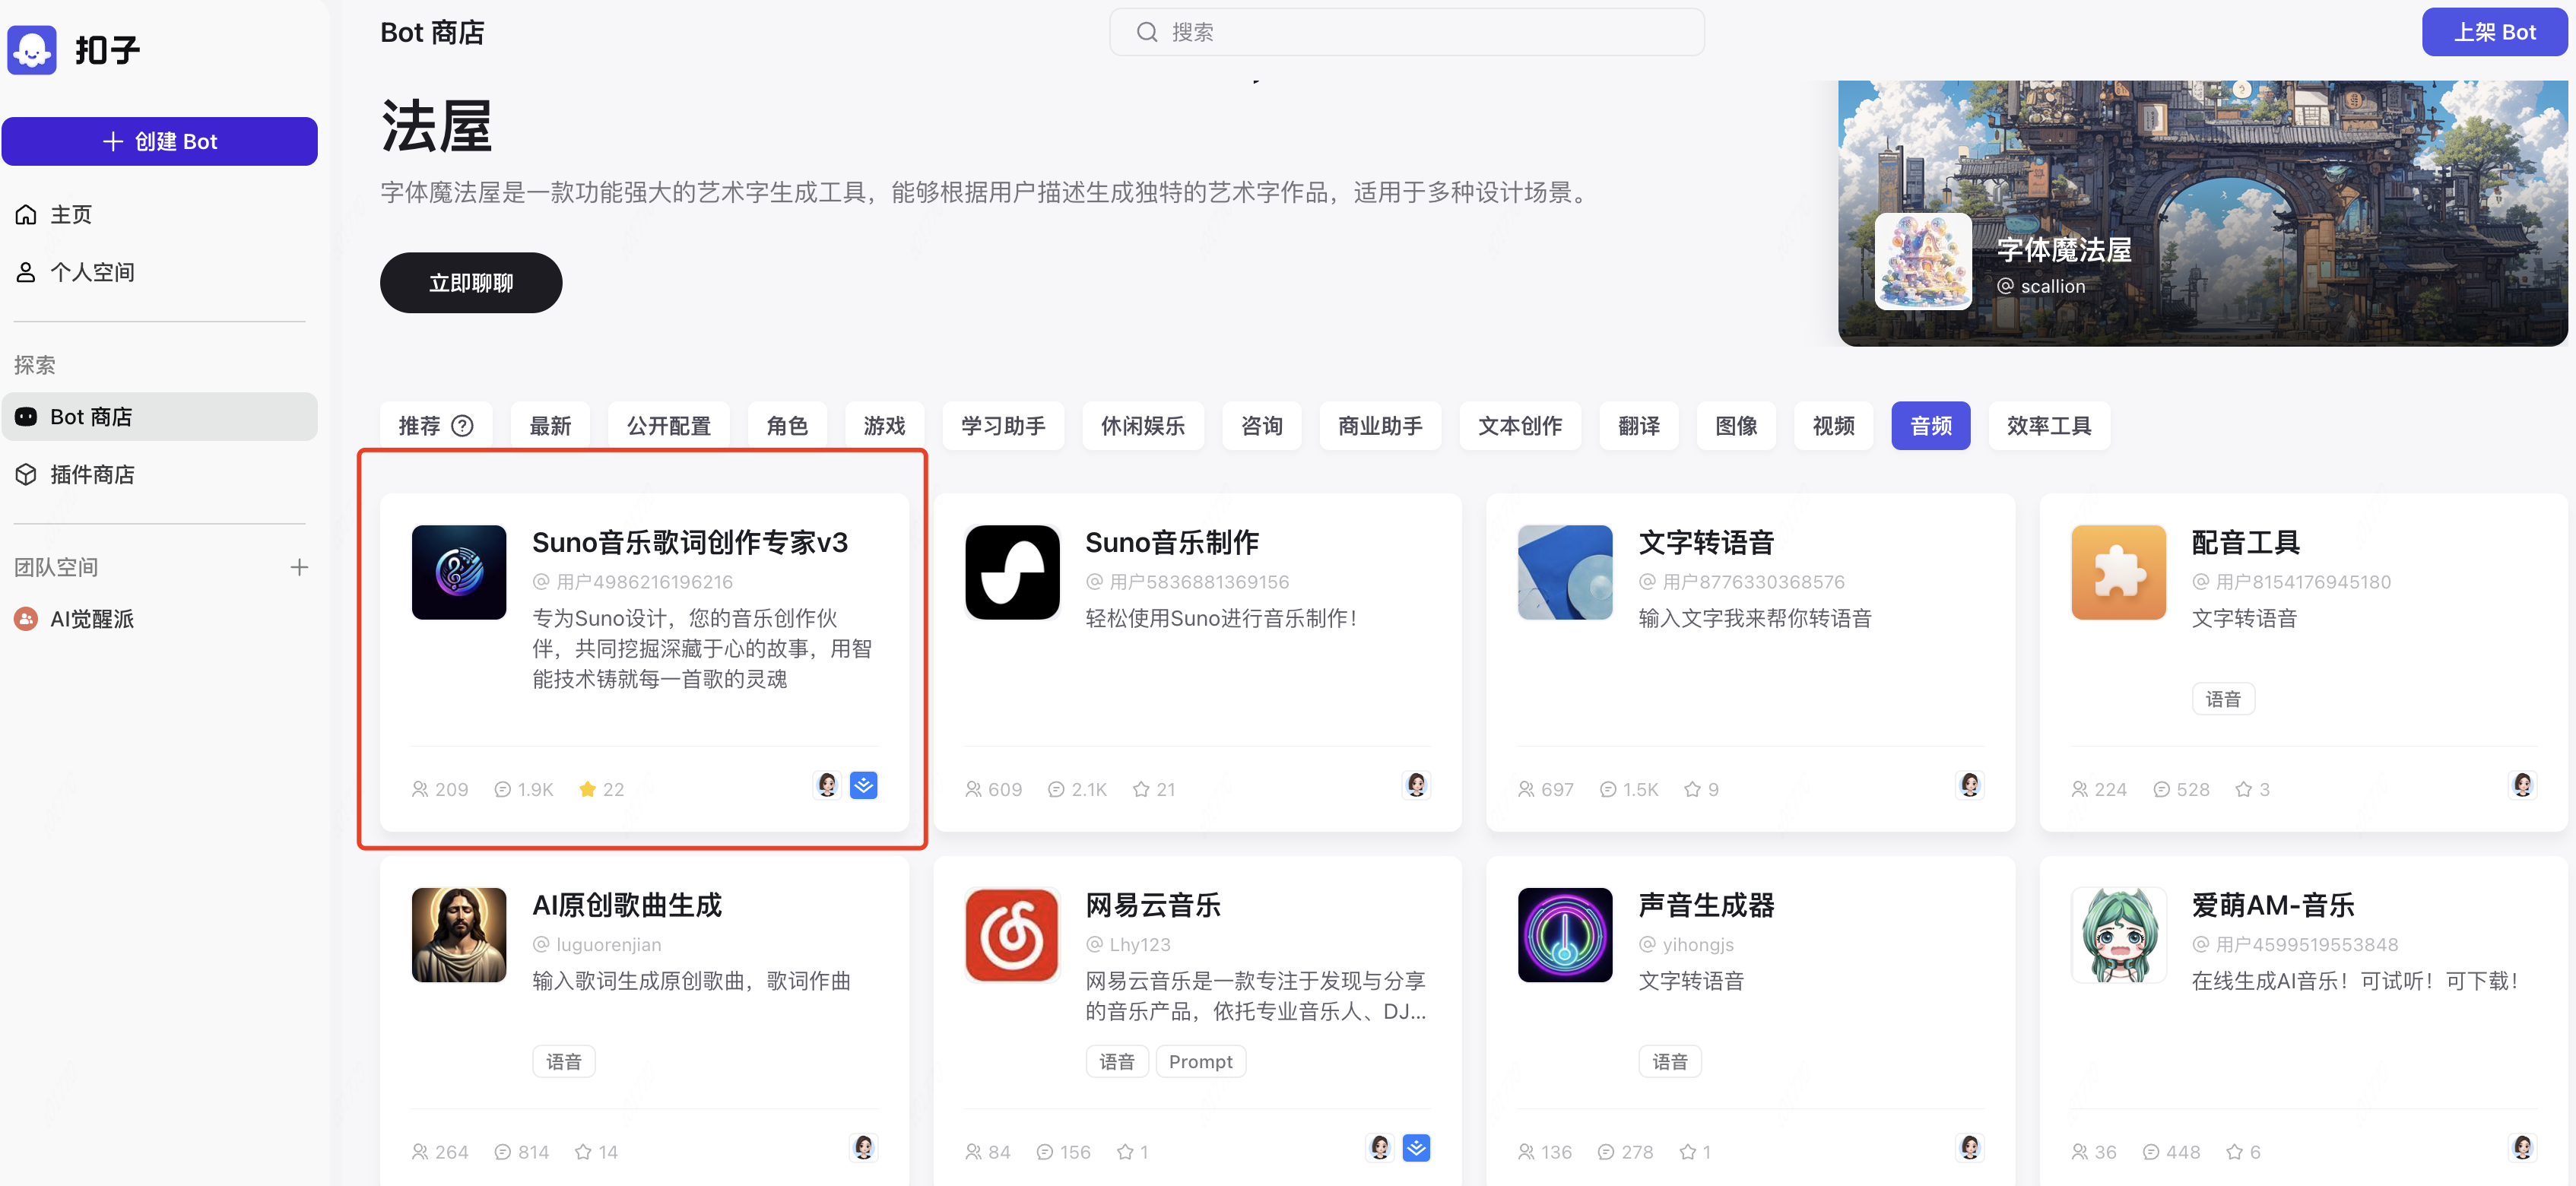Toggle star favorite on 声音生成器 card
This screenshot has height=1186, width=2576.
pos(1688,1152)
